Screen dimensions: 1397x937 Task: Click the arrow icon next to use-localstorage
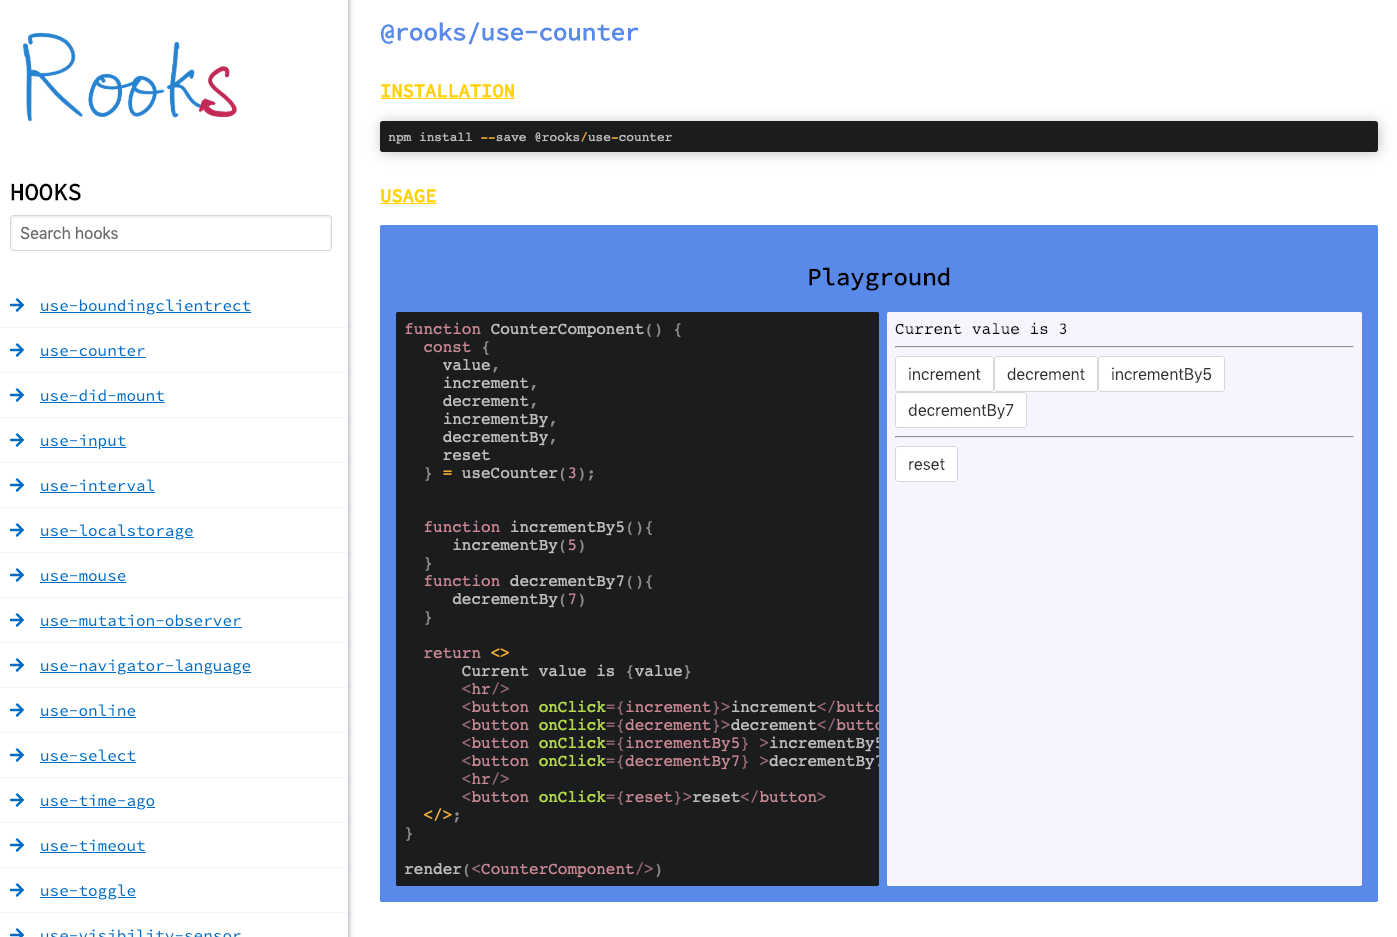17,530
